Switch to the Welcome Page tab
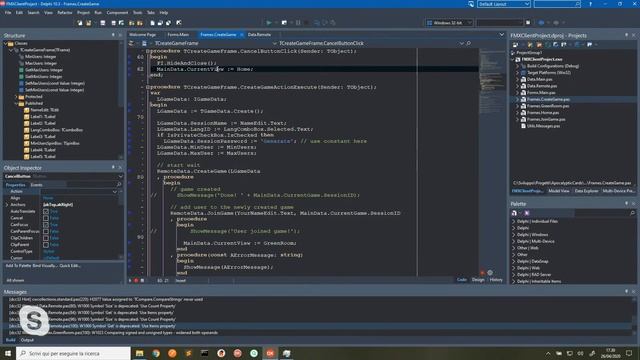The width and height of the screenshot is (640, 360). click(x=142, y=35)
